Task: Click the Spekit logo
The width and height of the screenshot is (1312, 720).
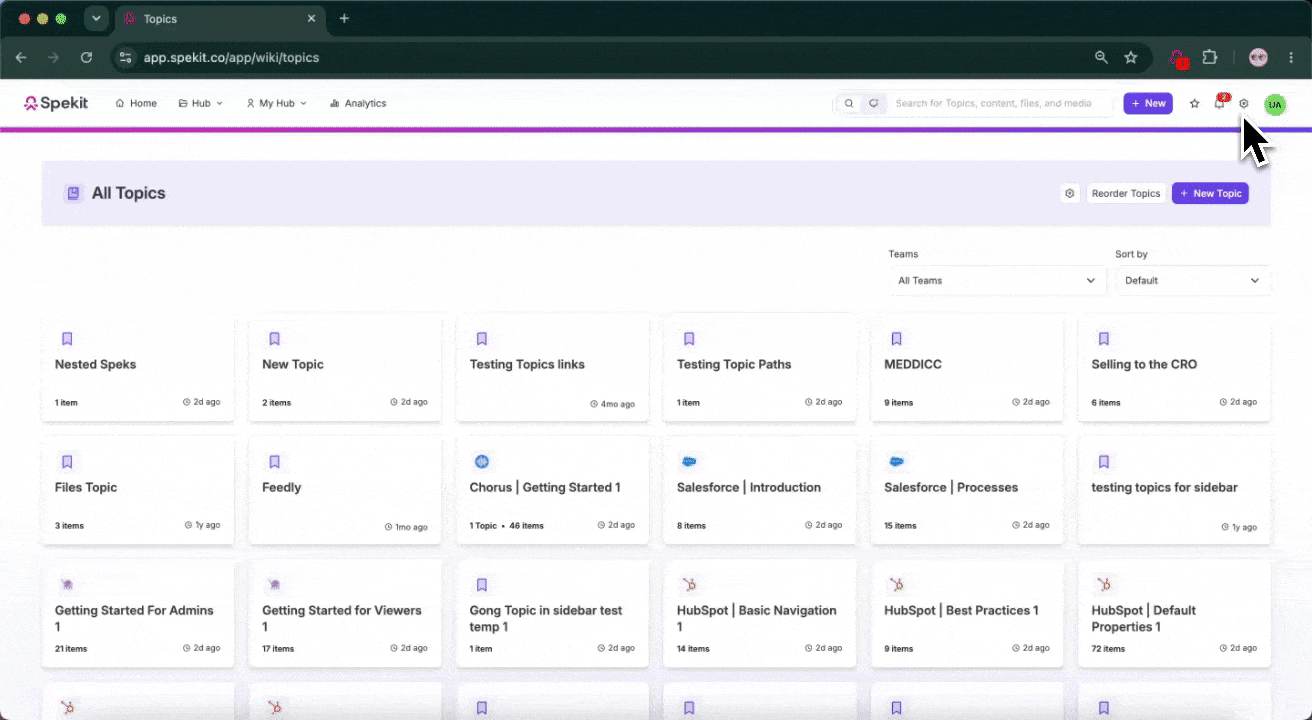Action: pyautogui.click(x=56, y=103)
